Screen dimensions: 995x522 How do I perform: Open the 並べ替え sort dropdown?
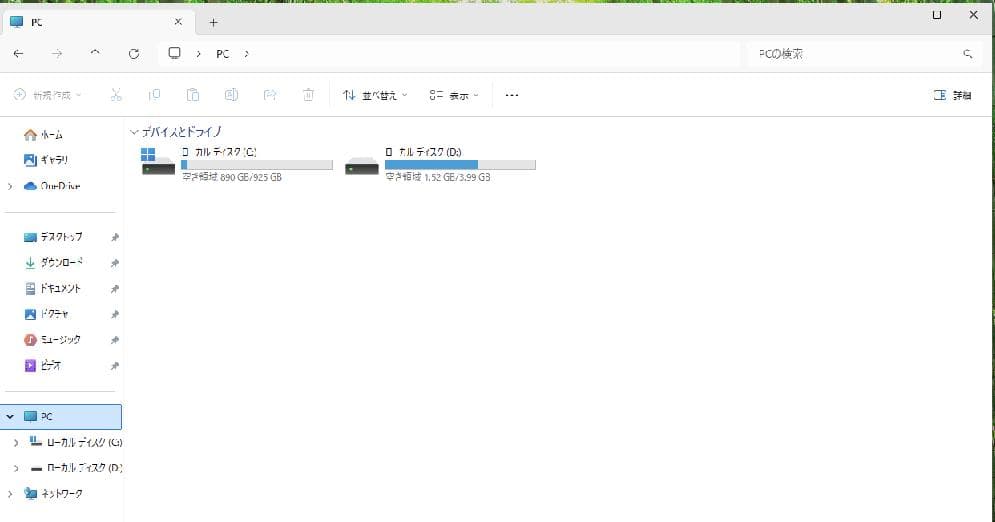click(375, 95)
